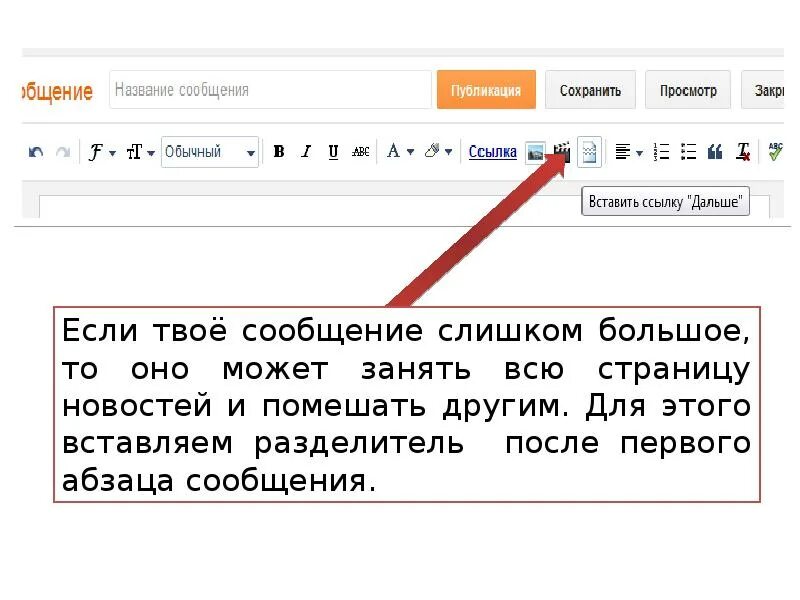Apply numbered list formatting
The height and width of the screenshot is (600, 800).
point(661,152)
